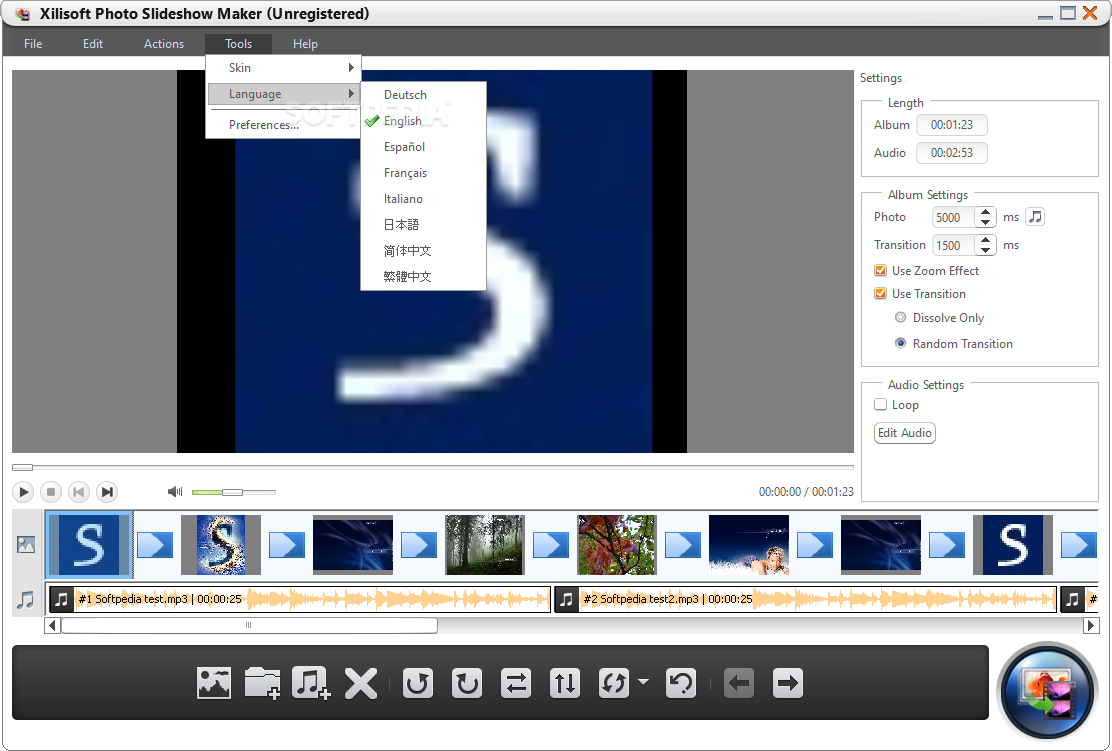Expand the Language submenu
1112x751 pixels.
click(284, 94)
